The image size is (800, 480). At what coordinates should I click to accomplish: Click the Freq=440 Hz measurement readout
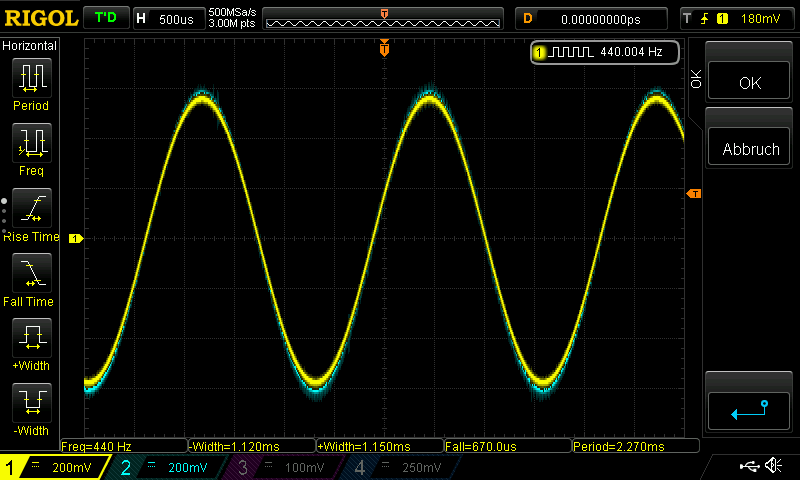tap(124, 446)
